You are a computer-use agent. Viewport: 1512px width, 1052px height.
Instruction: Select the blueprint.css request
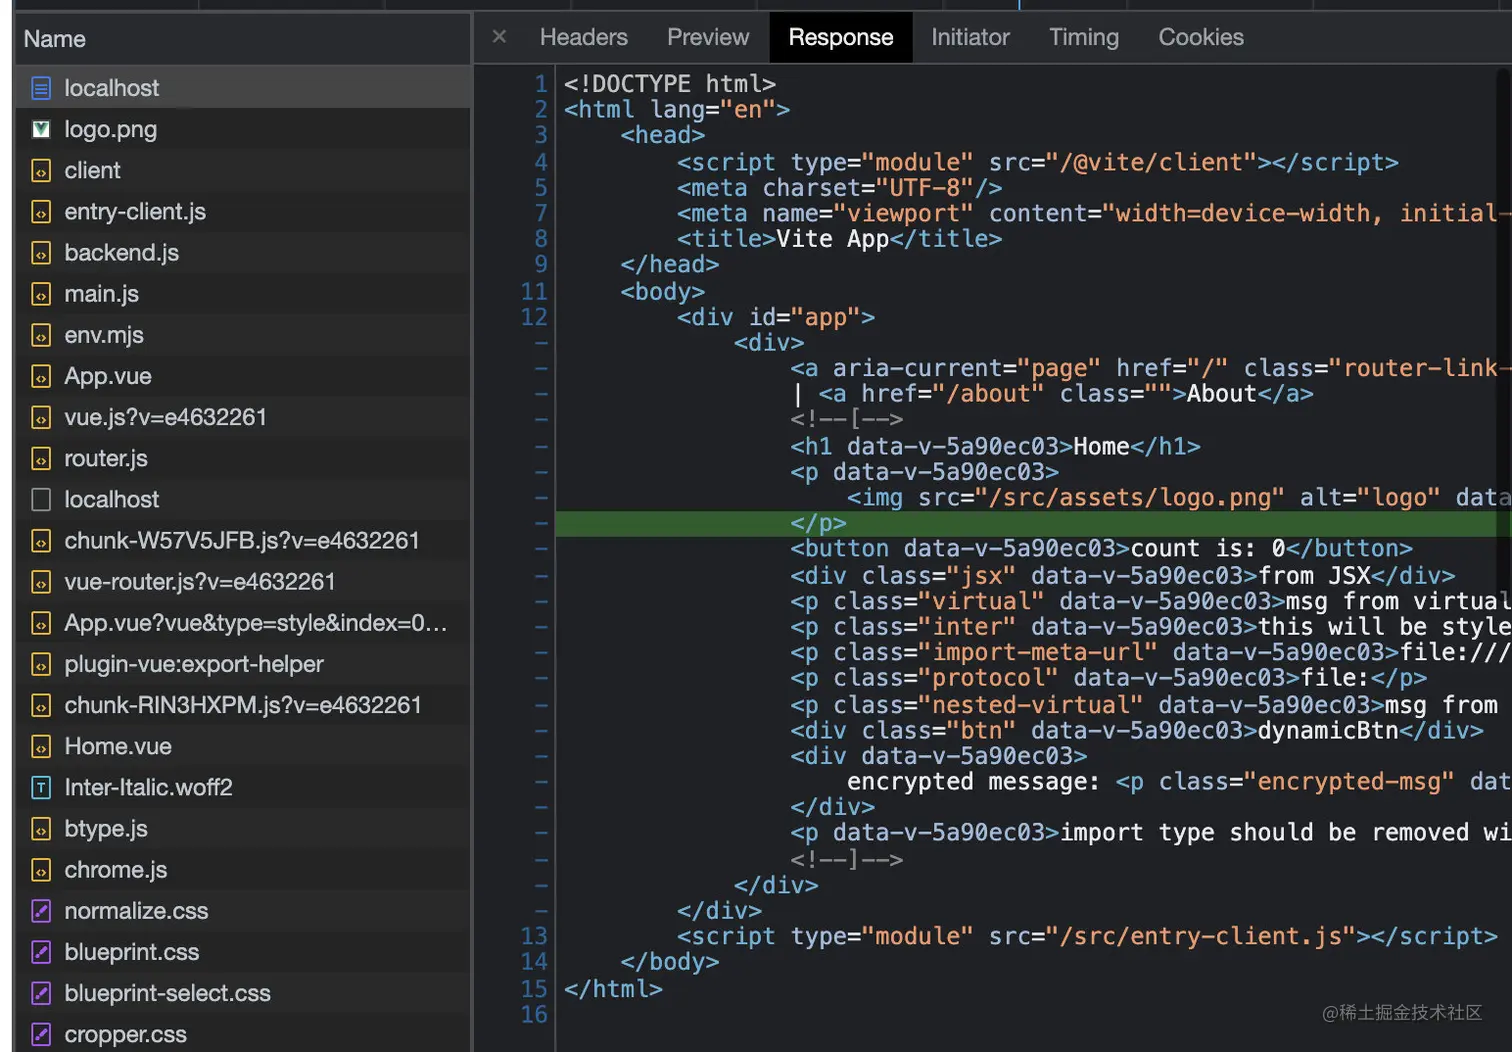click(x=243, y=952)
